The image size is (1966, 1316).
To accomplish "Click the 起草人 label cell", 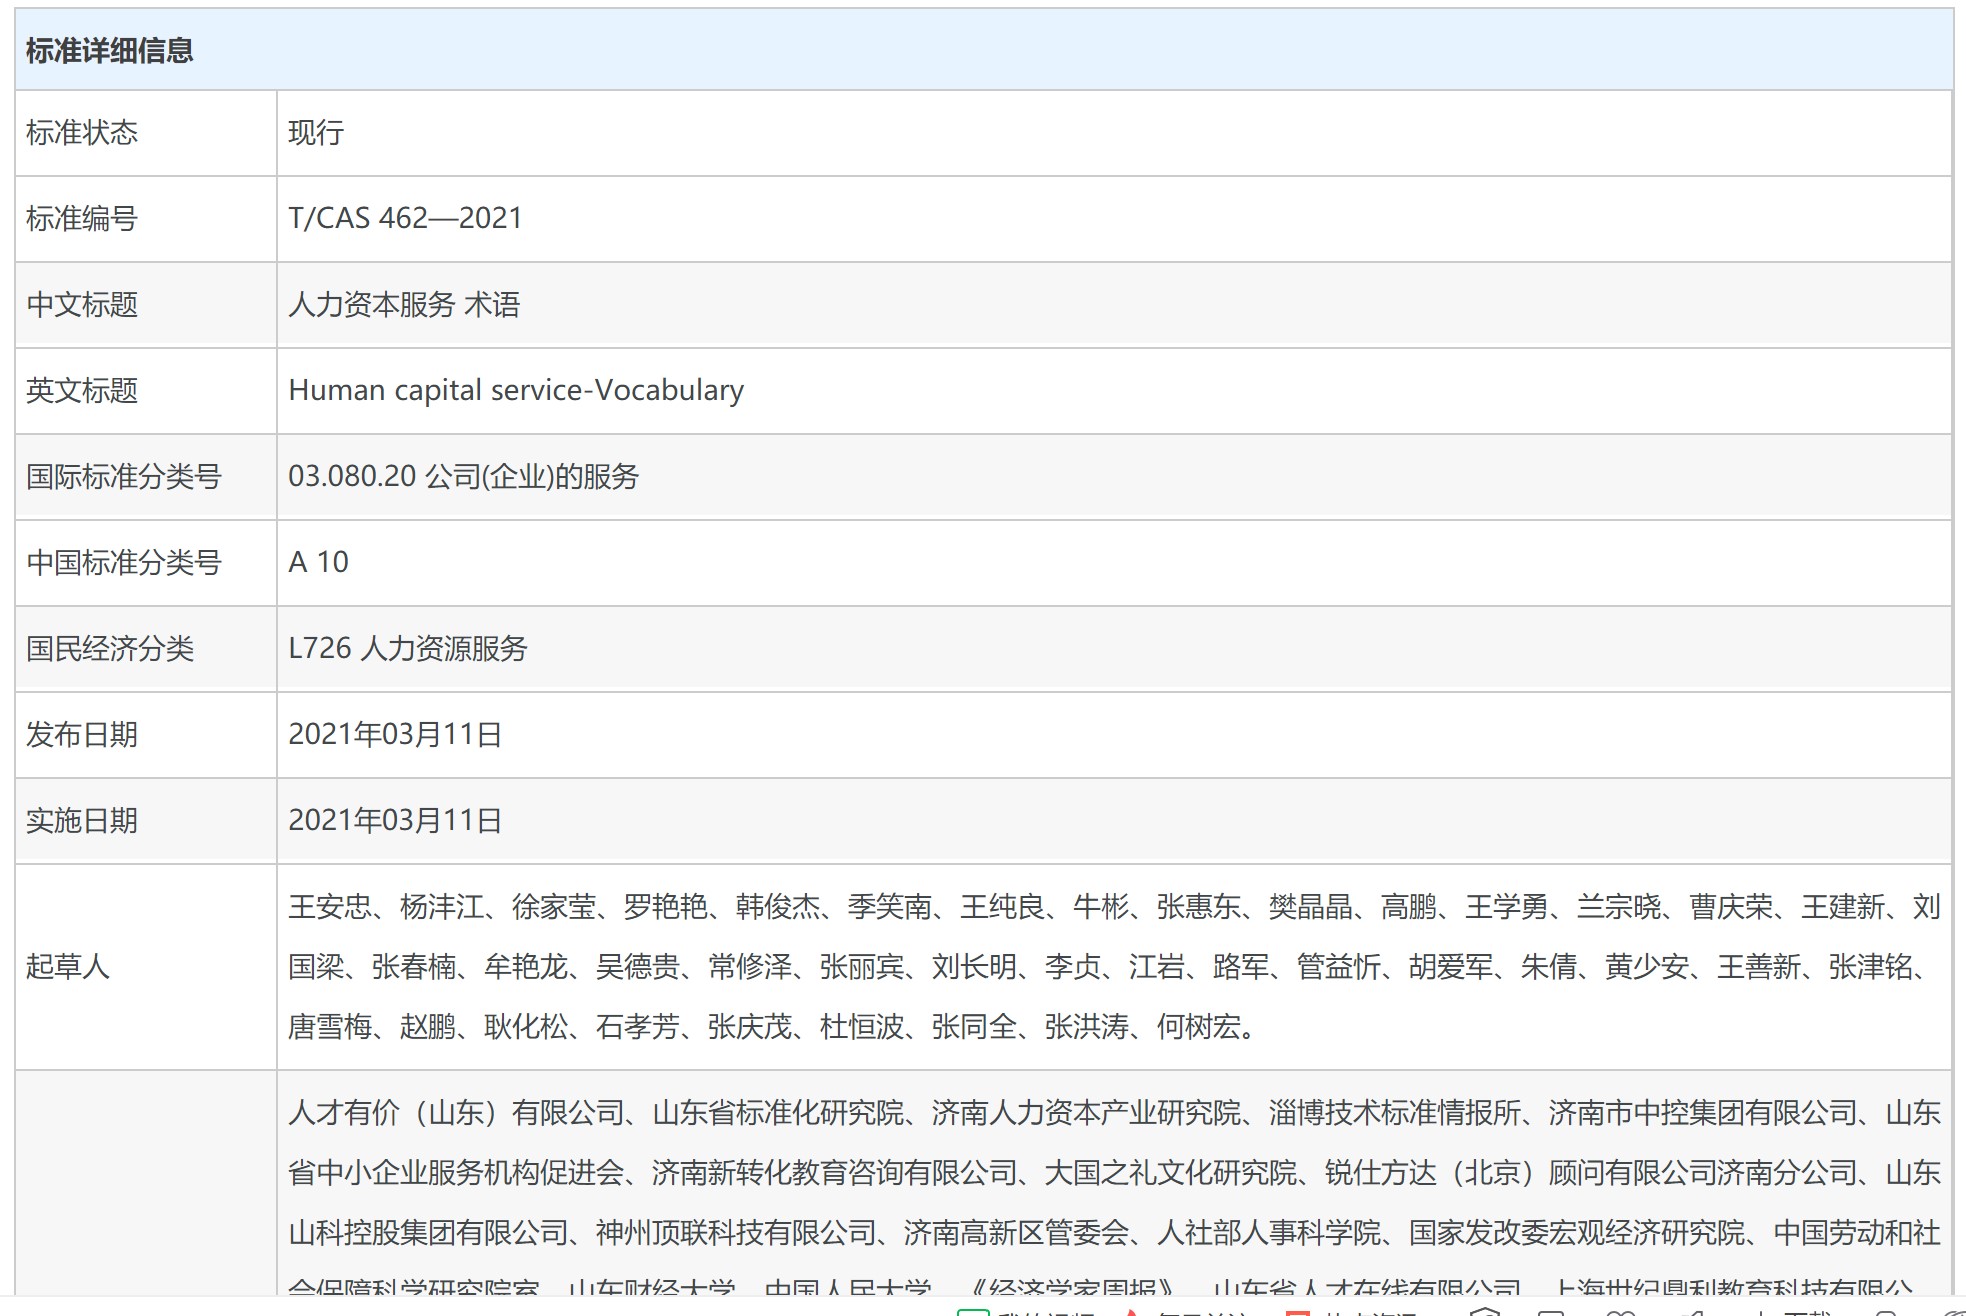I will pos(68,967).
